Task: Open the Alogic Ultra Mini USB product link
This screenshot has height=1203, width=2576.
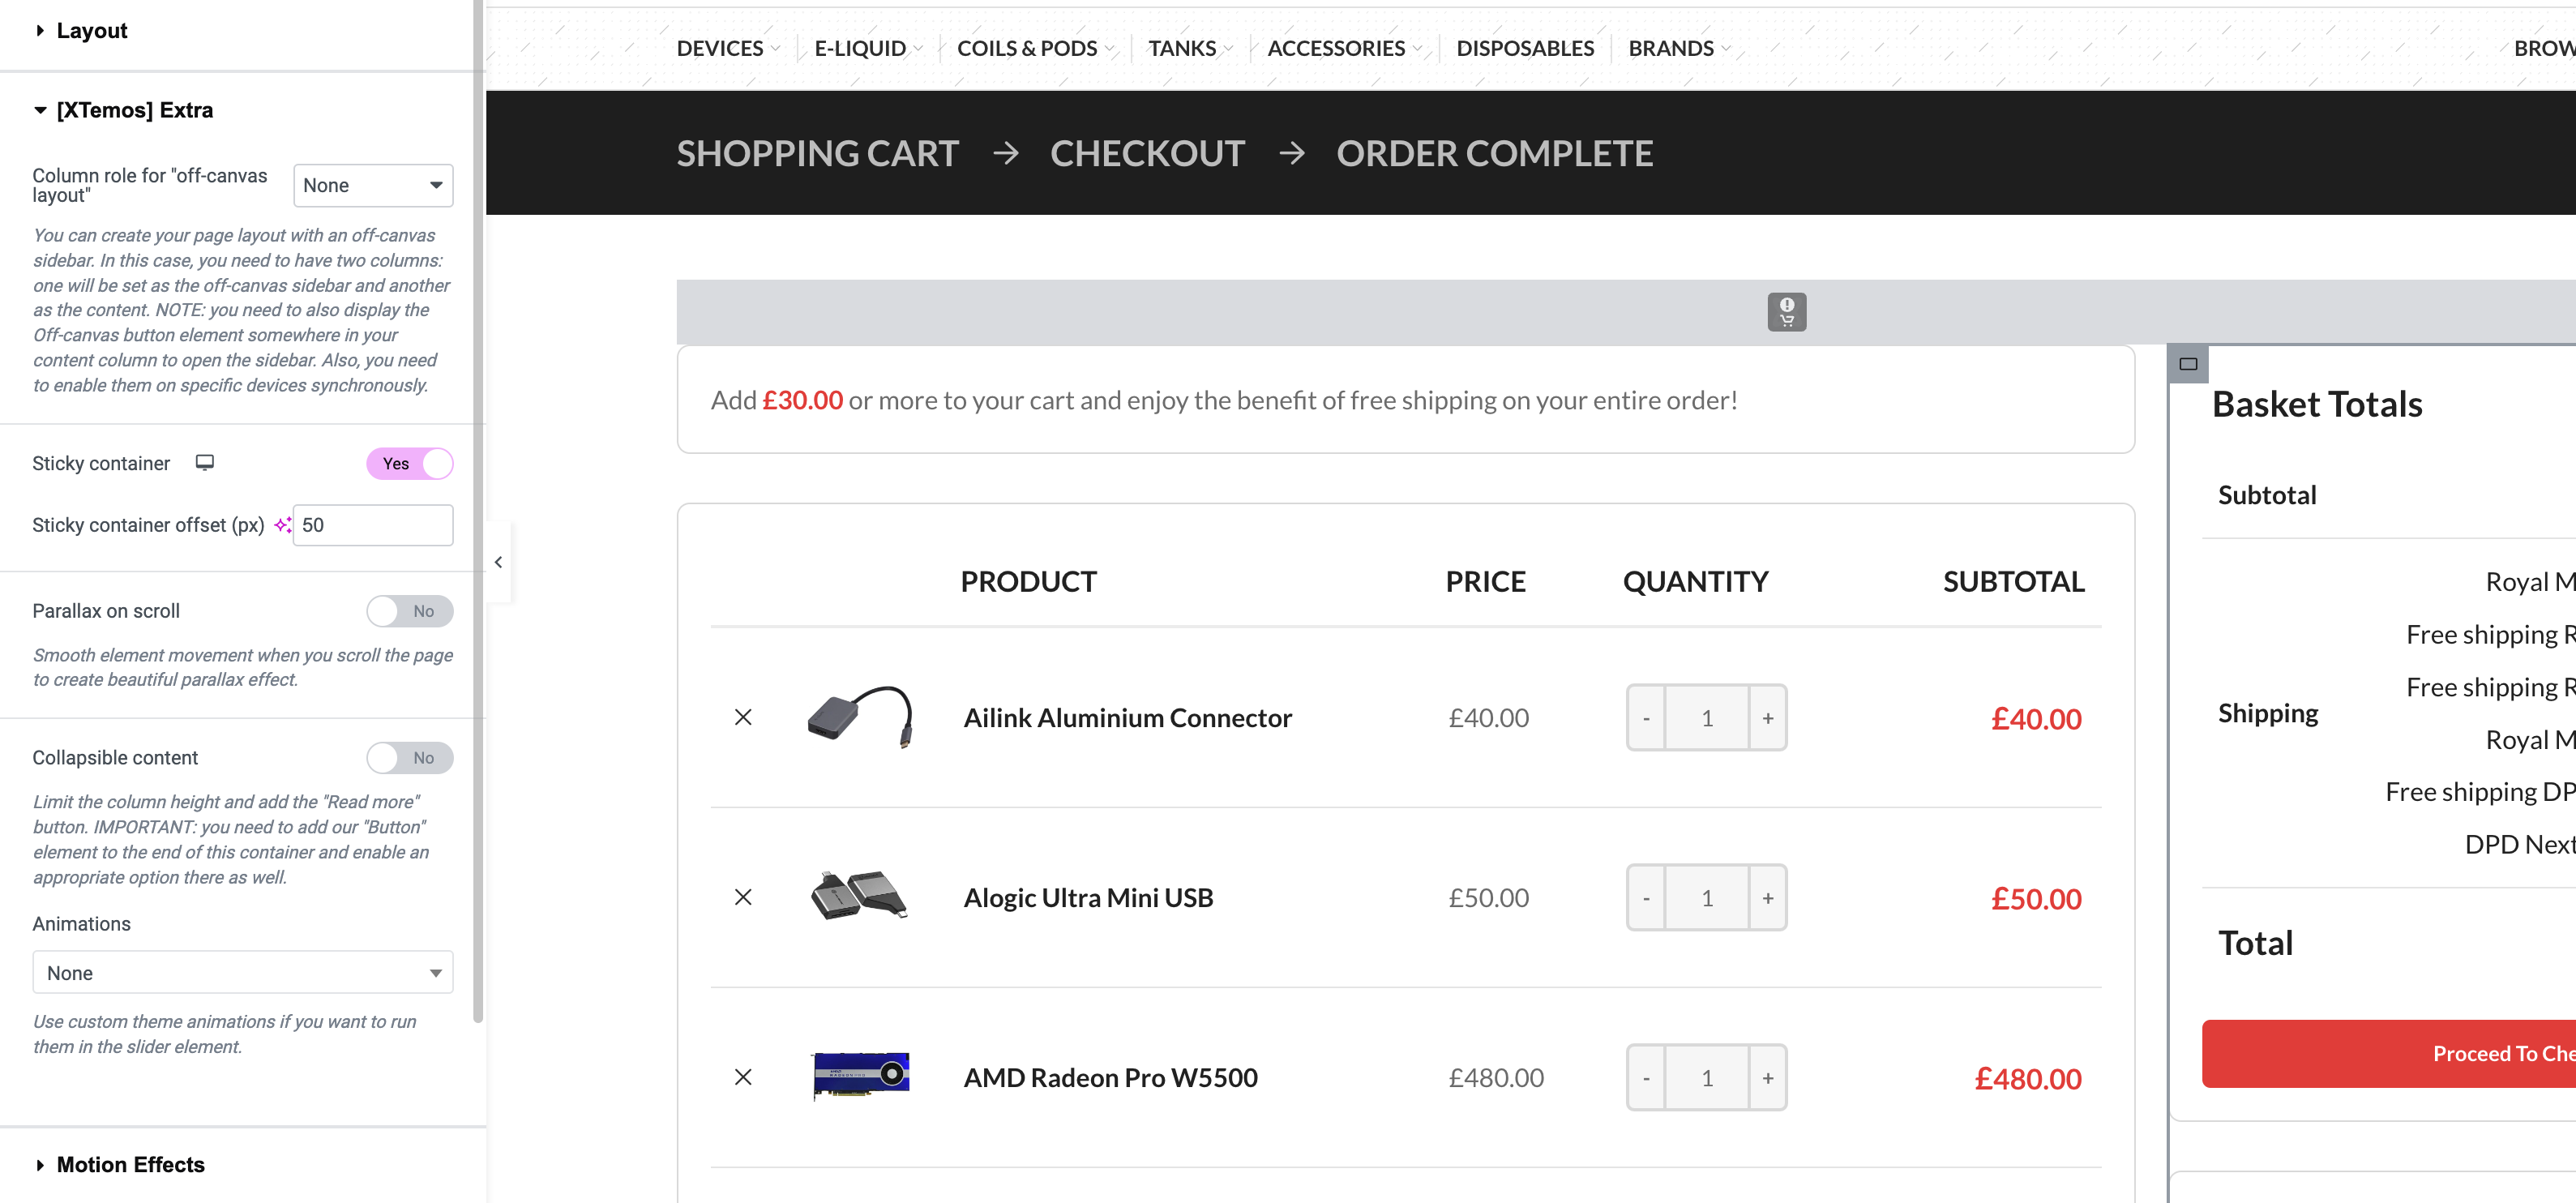Action: point(1088,897)
